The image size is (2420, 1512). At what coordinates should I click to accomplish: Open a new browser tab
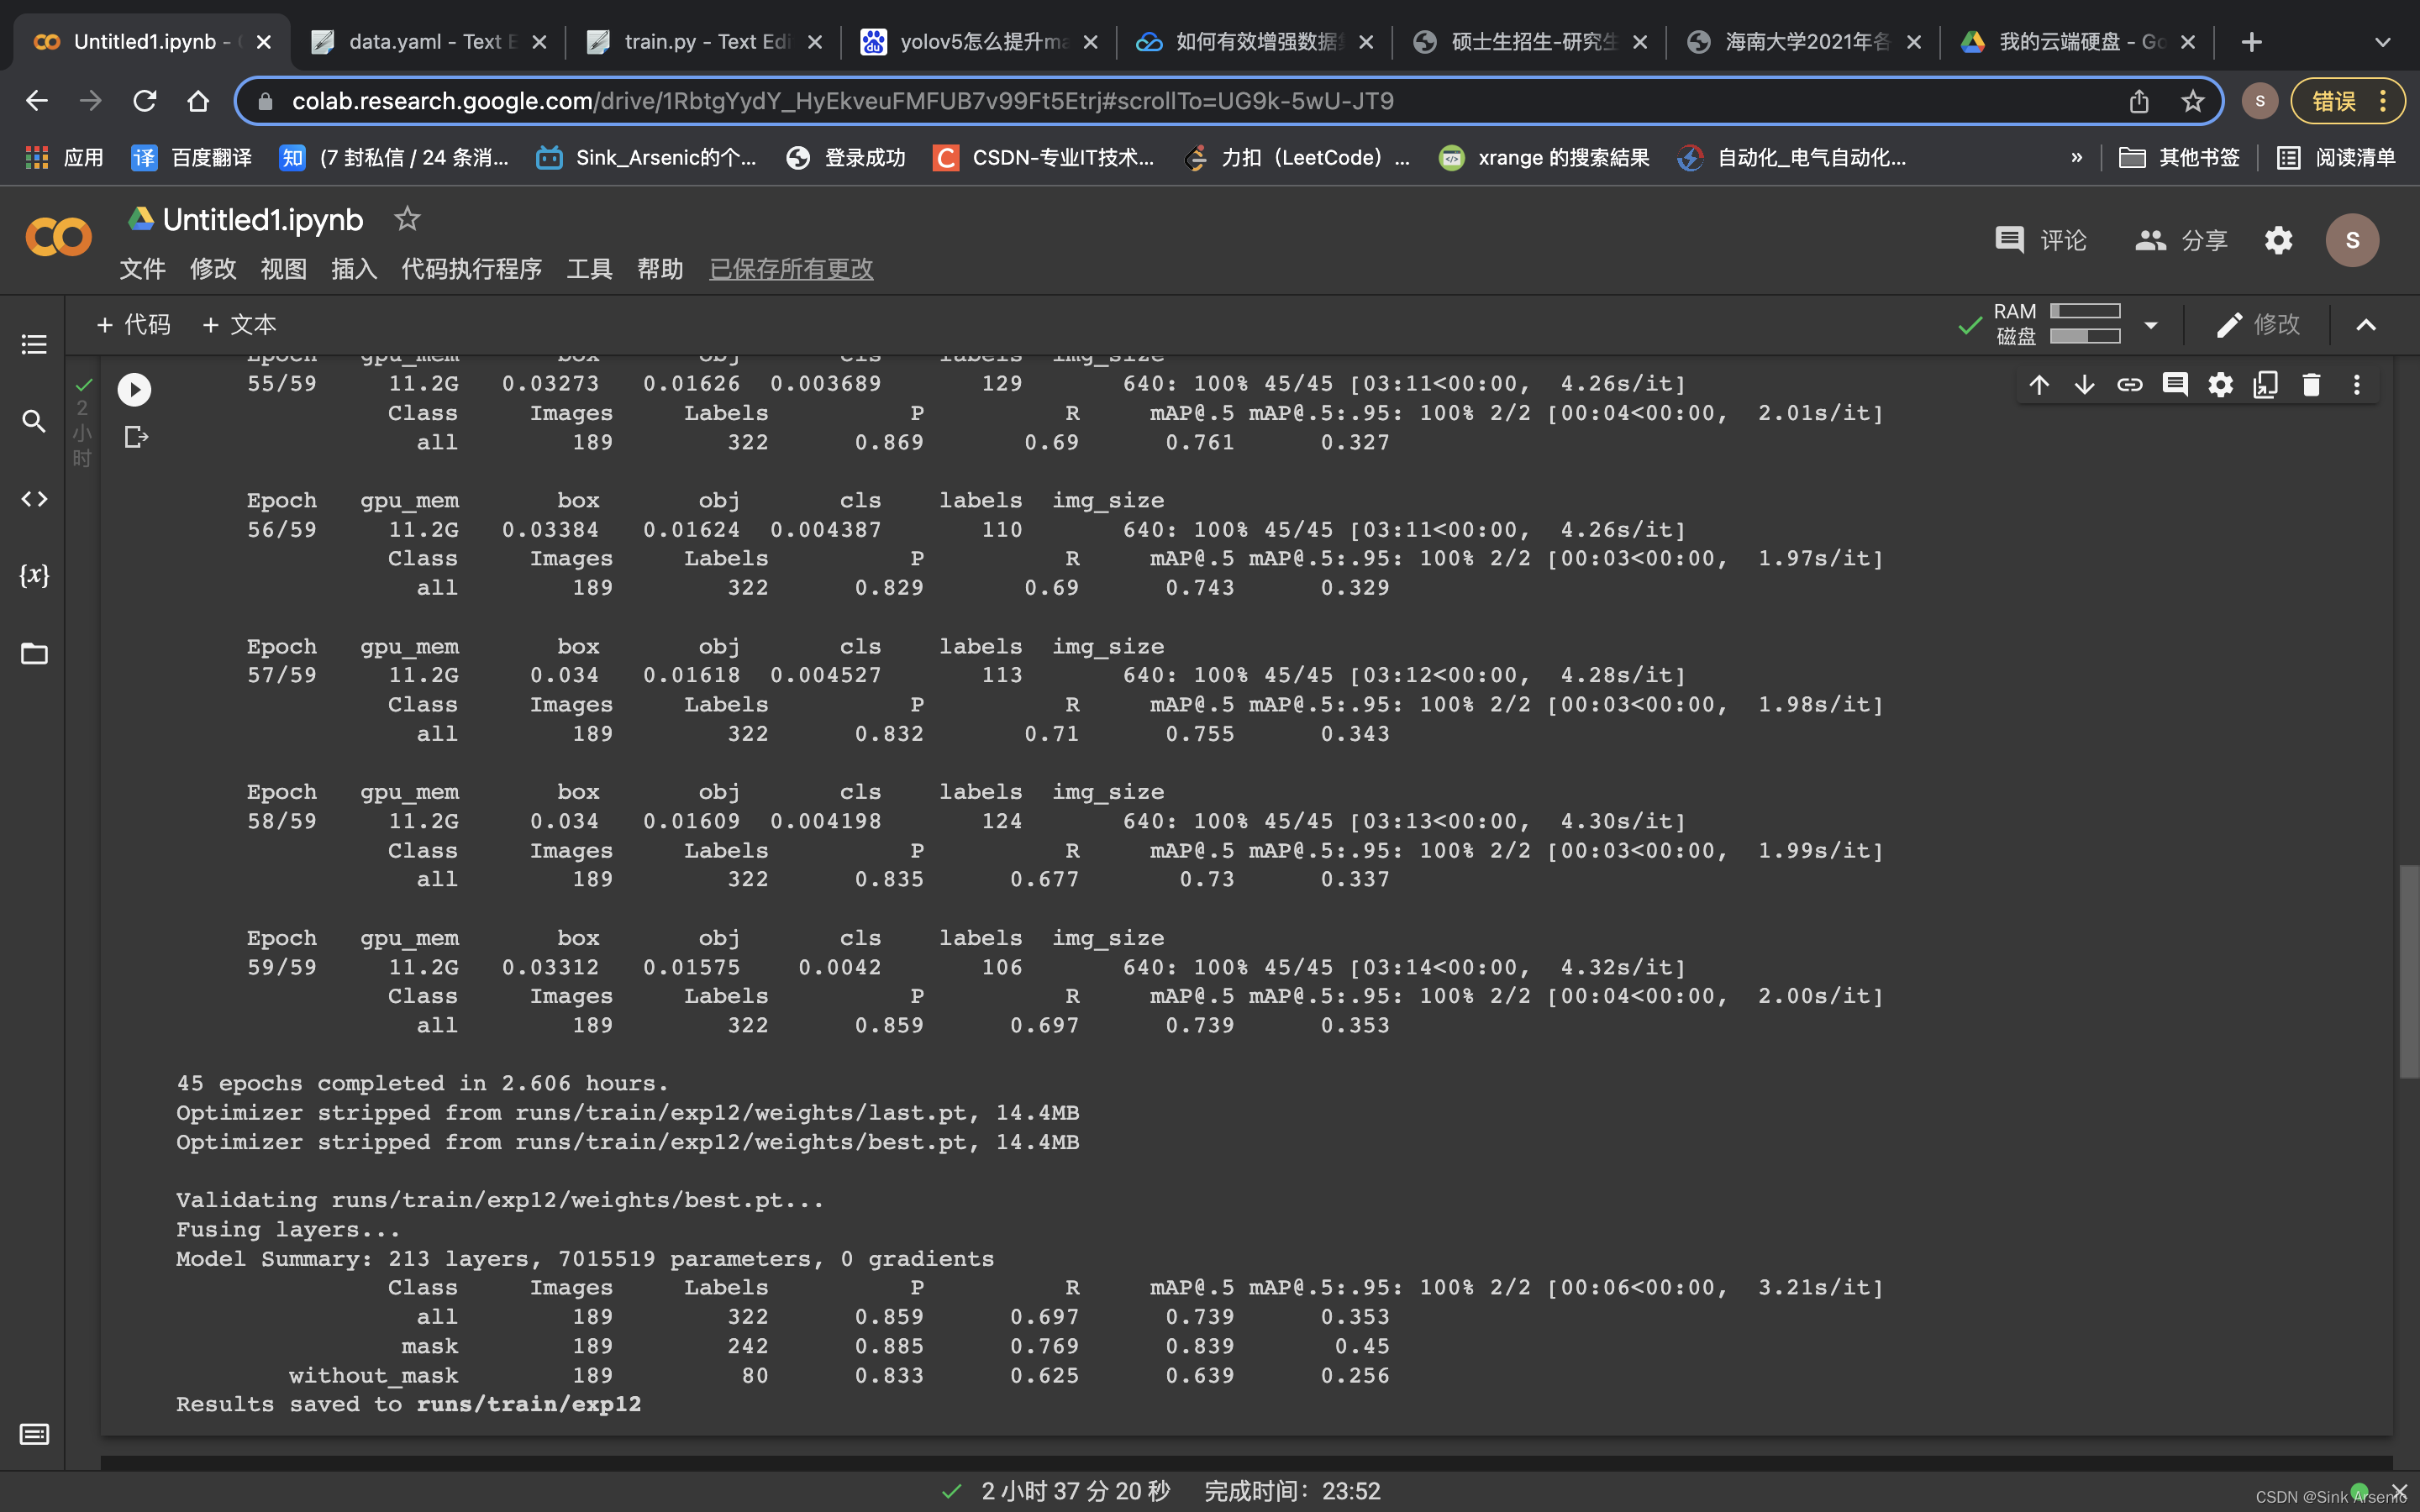point(2252,42)
